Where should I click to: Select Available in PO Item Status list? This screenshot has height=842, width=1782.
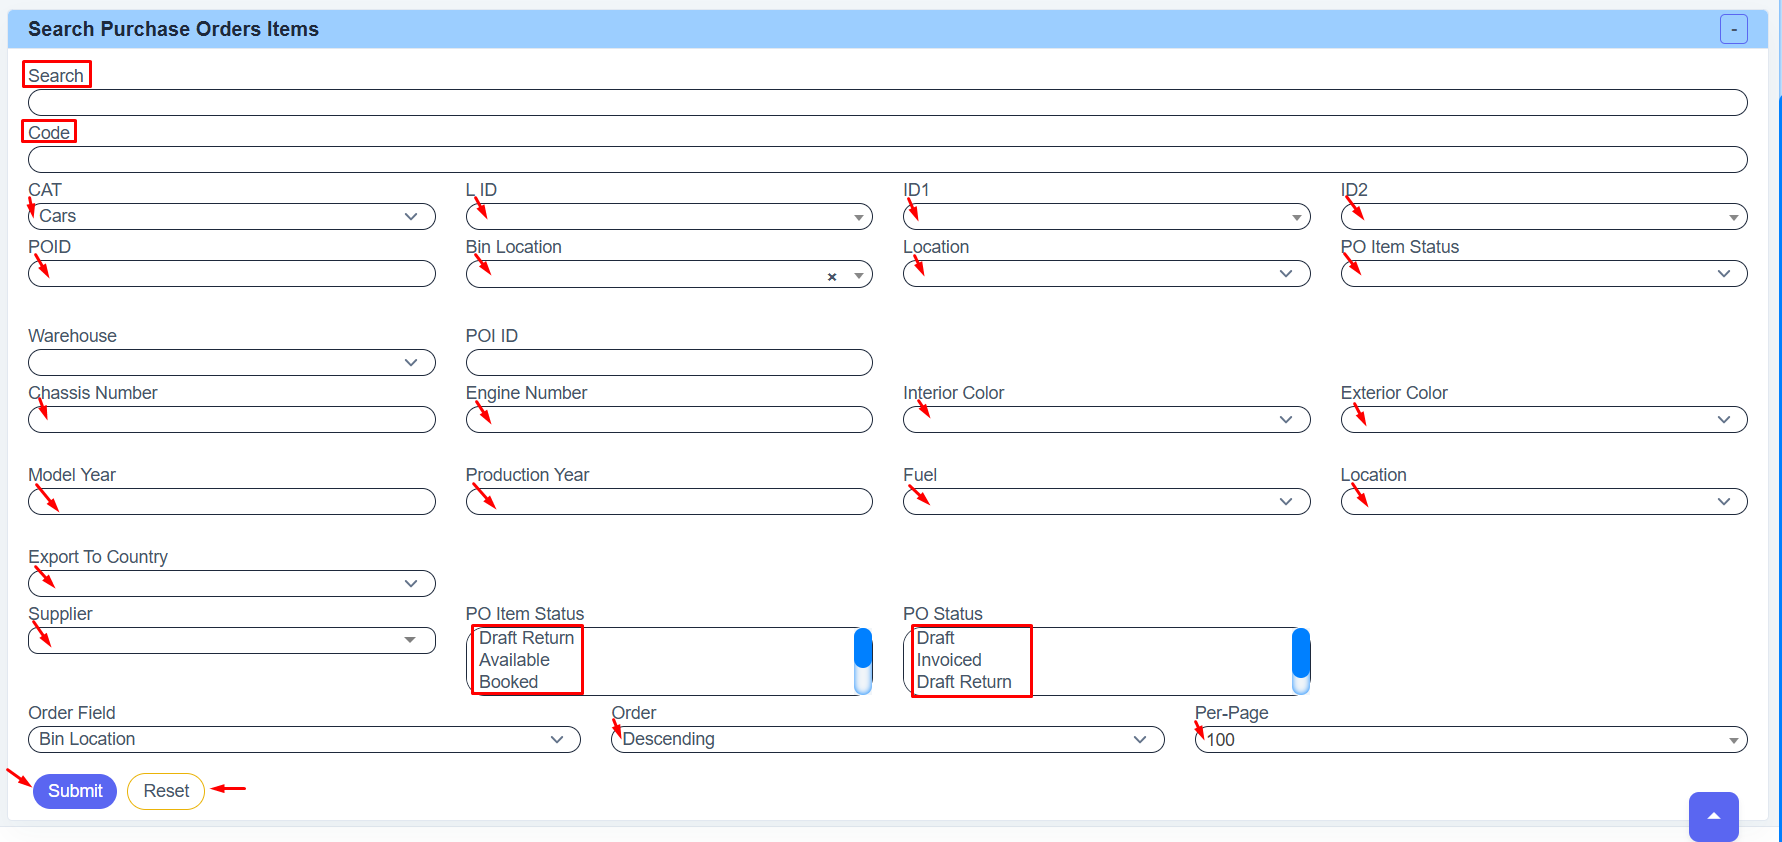tap(514, 660)
